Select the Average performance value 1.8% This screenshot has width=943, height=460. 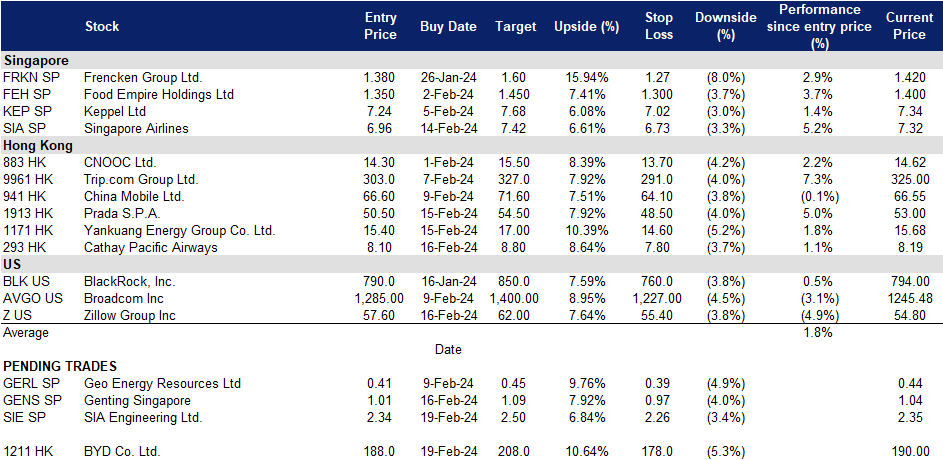coord(819,333)
